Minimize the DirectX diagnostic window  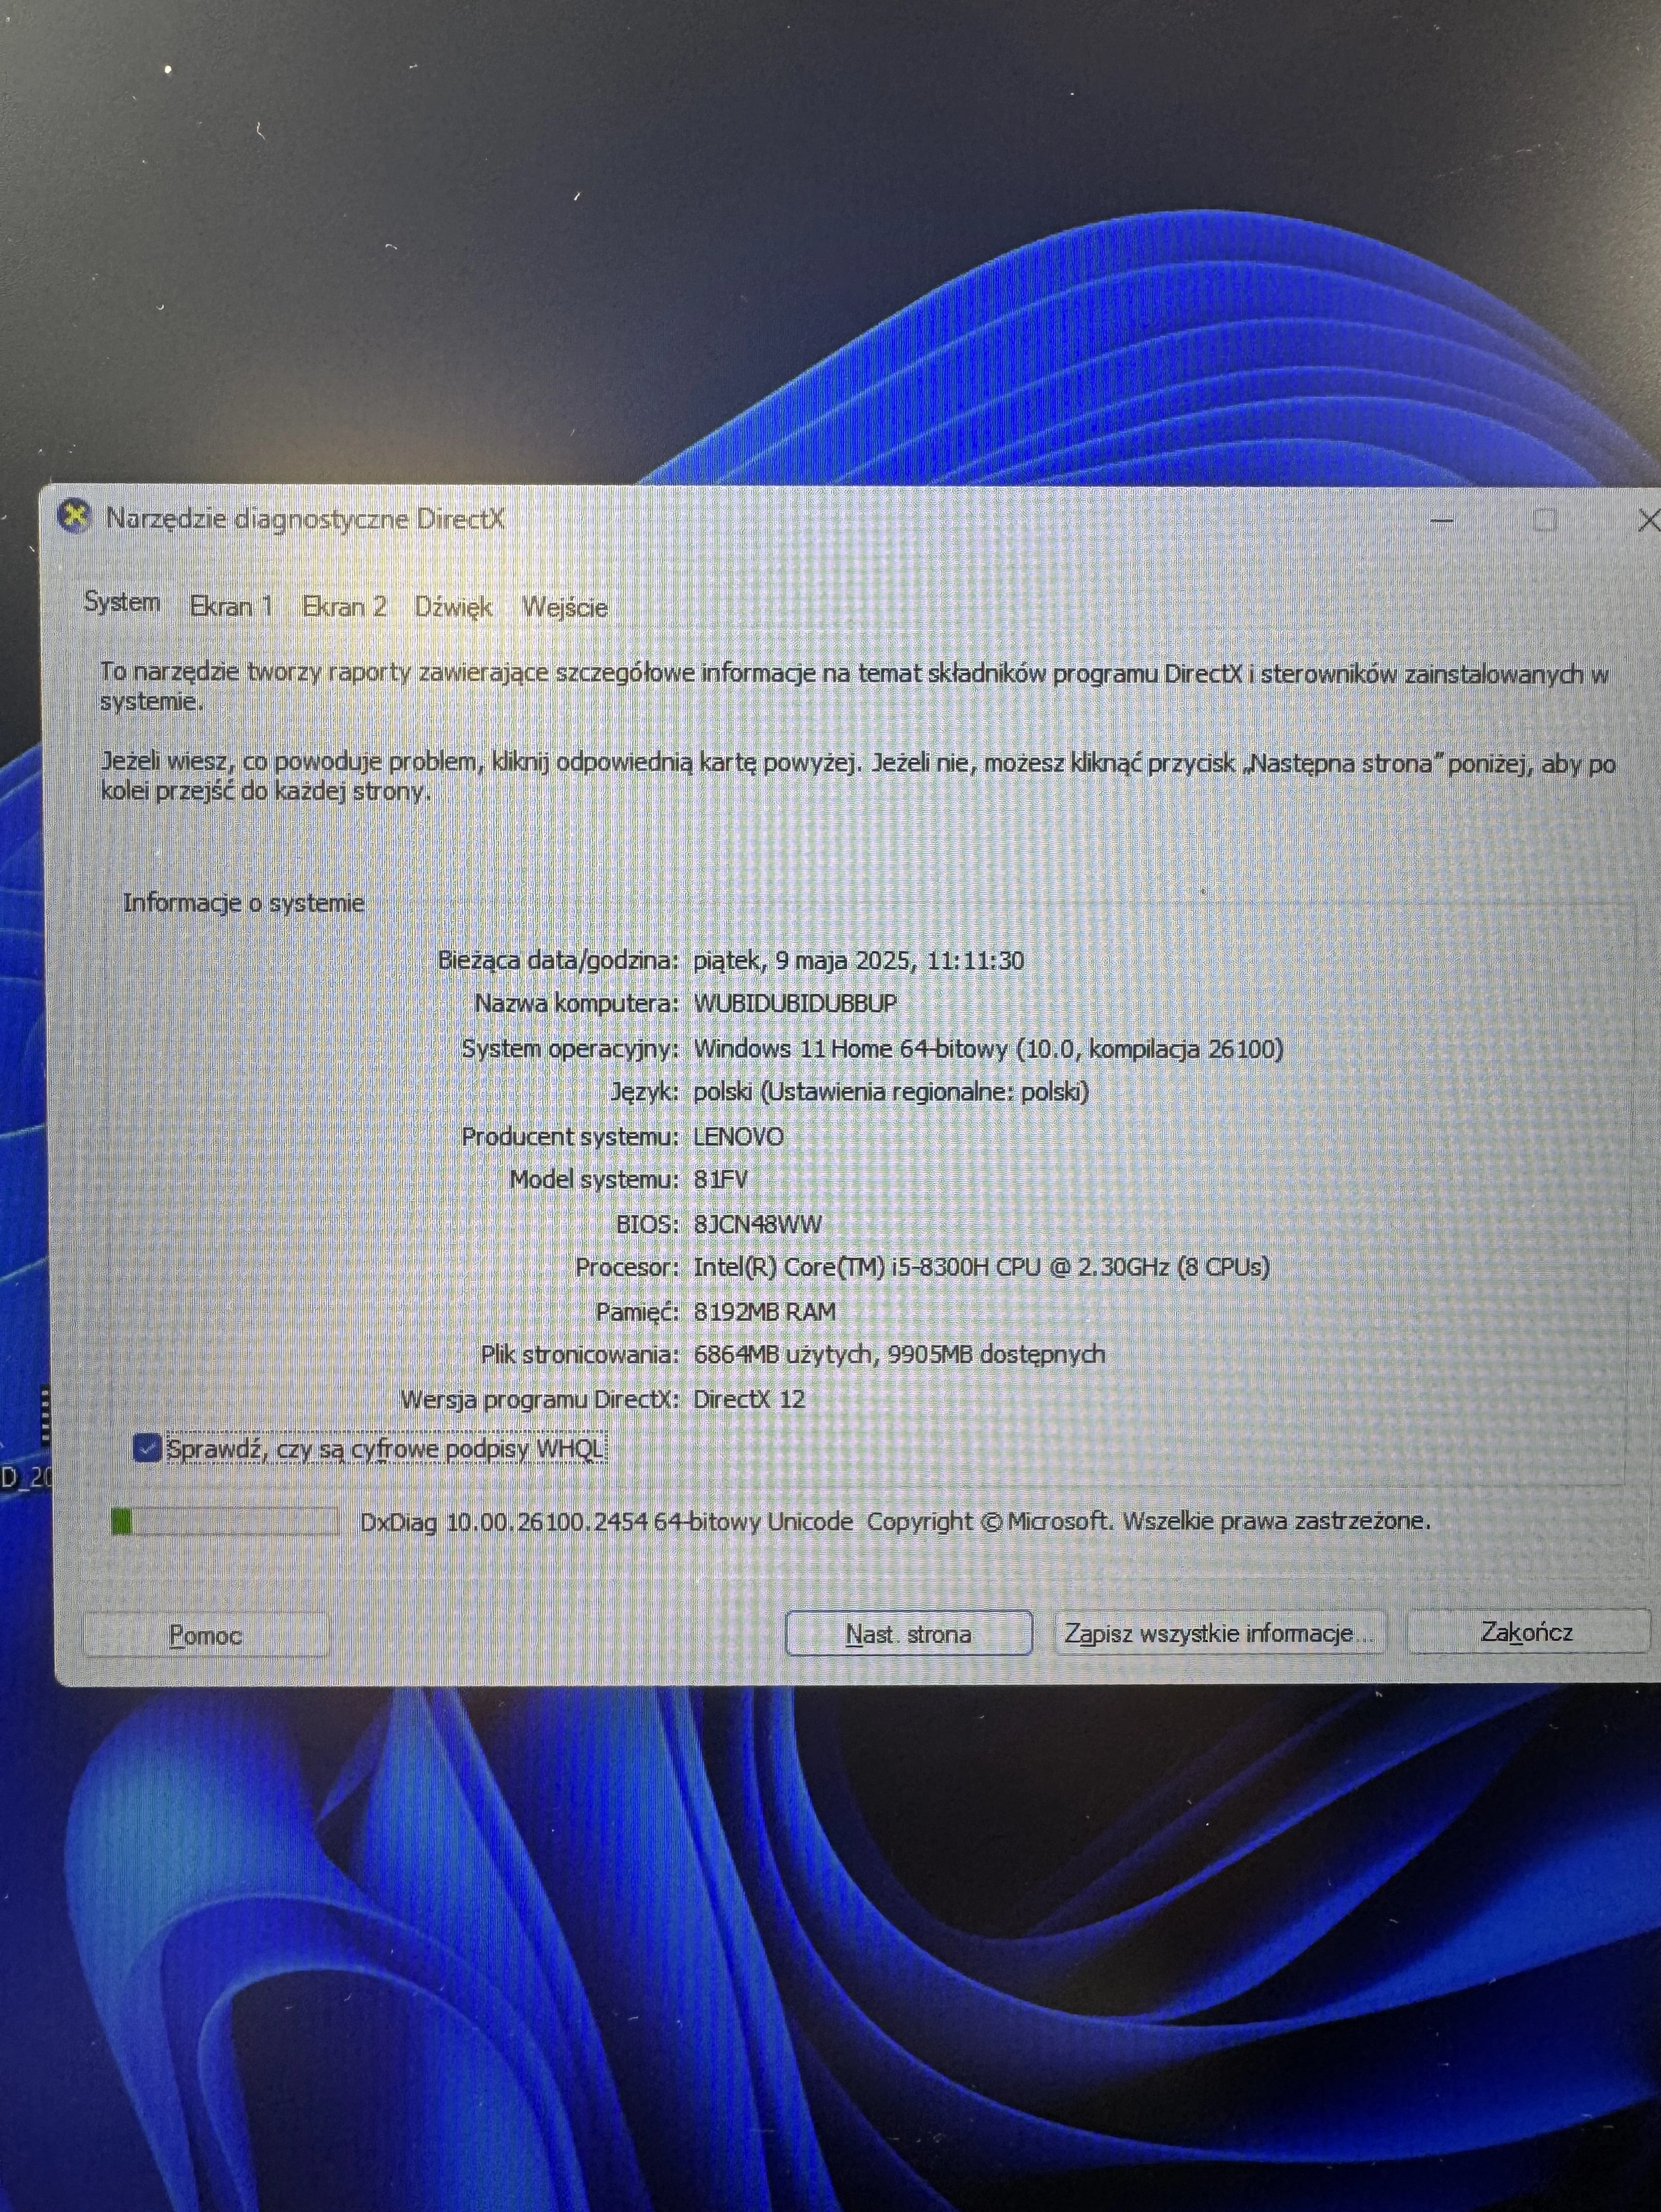[x=1441, y=520]
